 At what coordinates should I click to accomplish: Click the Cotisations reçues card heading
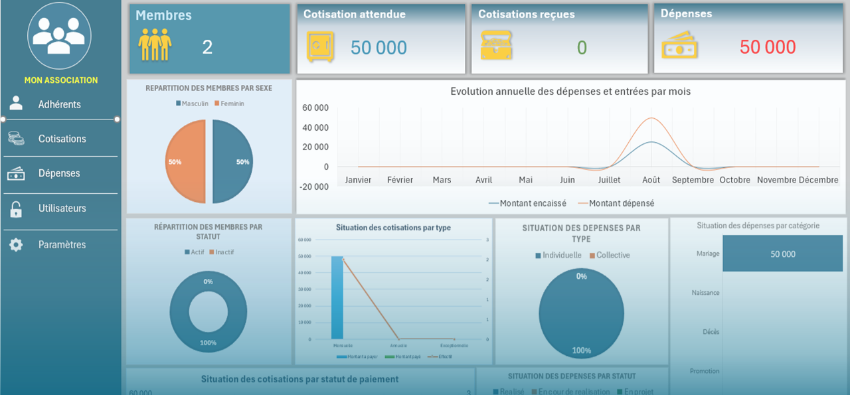[526, 15]
